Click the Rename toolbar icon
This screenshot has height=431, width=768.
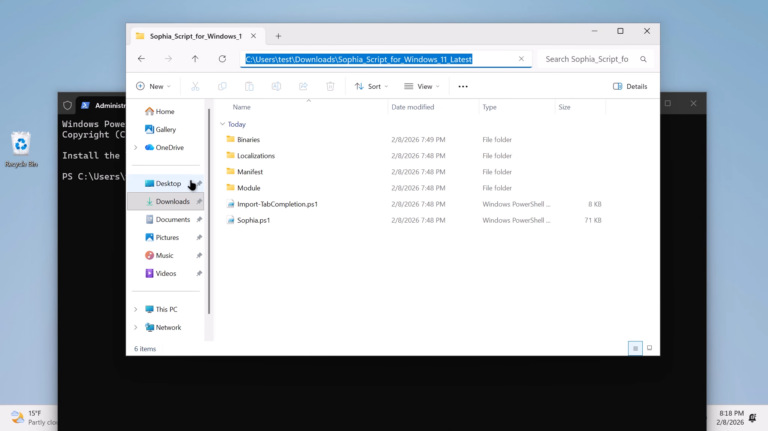tap(276, 86)
